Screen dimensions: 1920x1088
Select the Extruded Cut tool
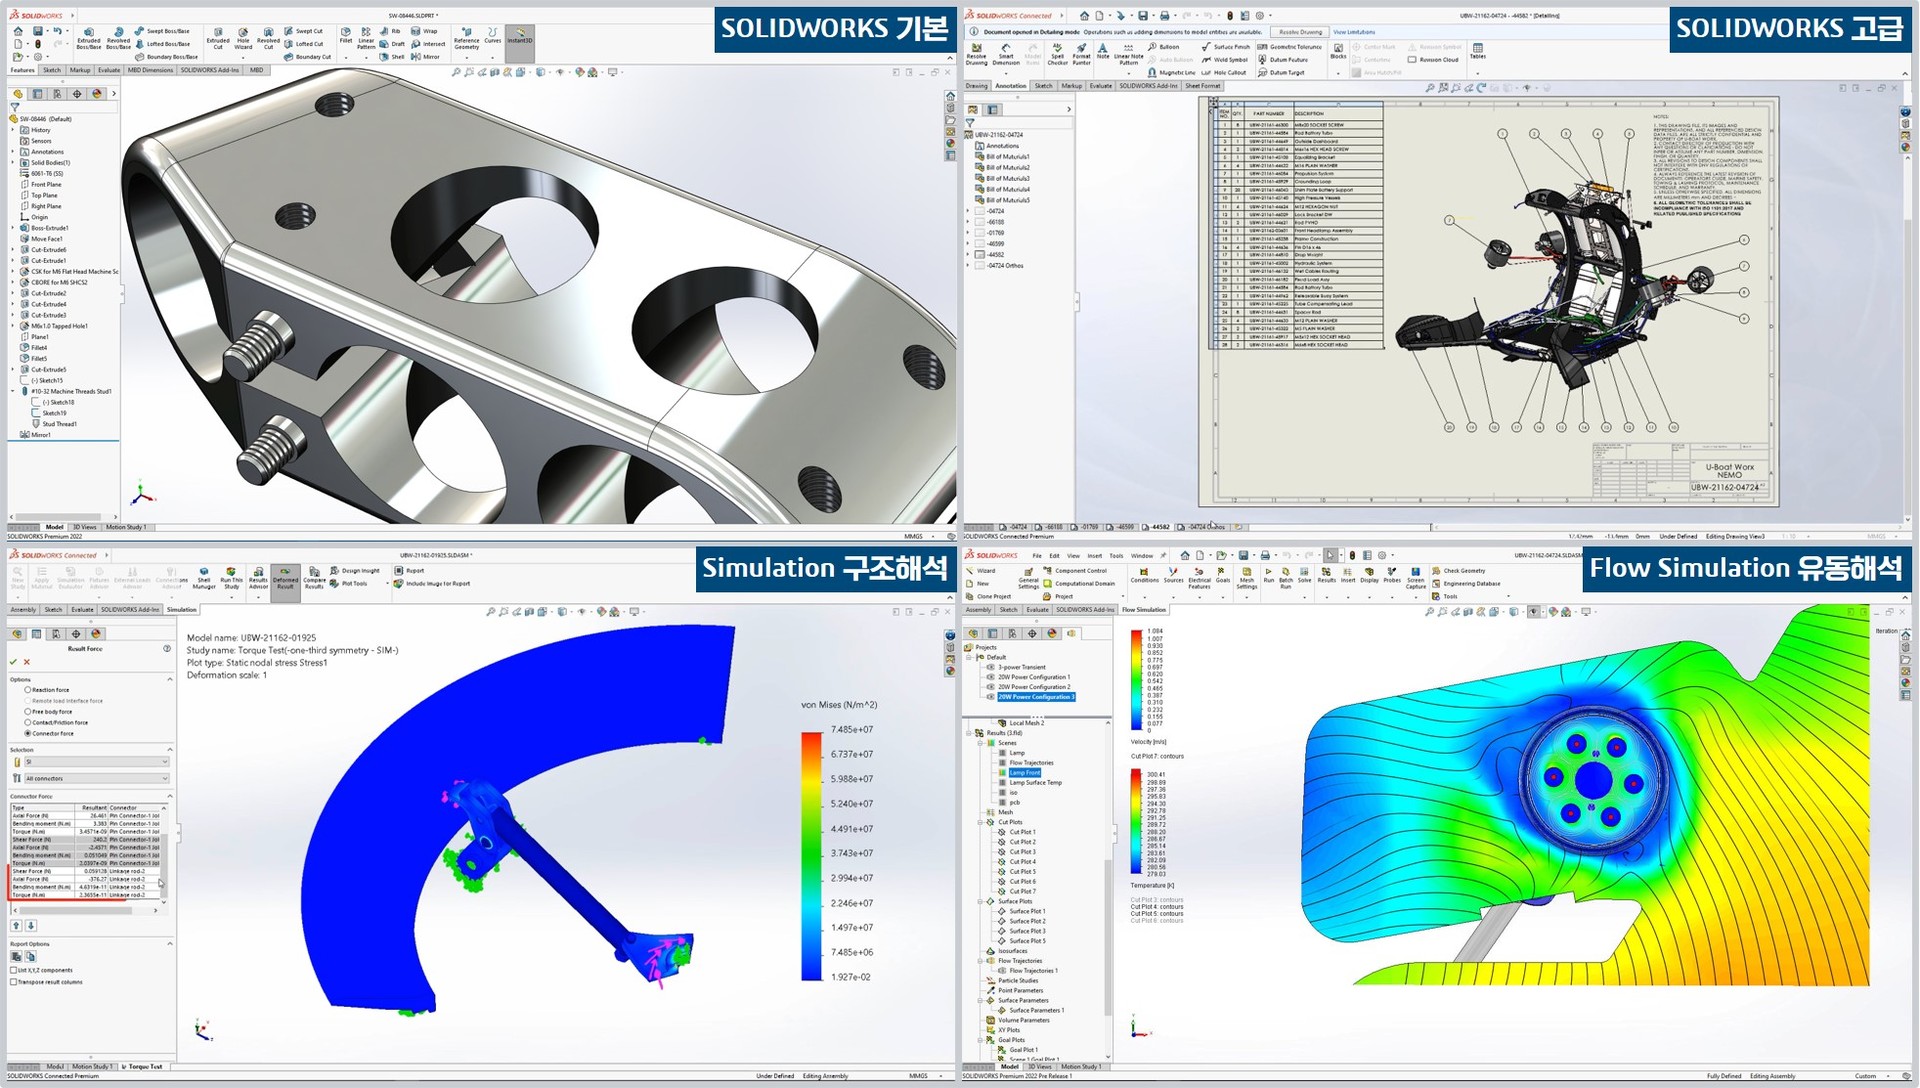point(217,39)
